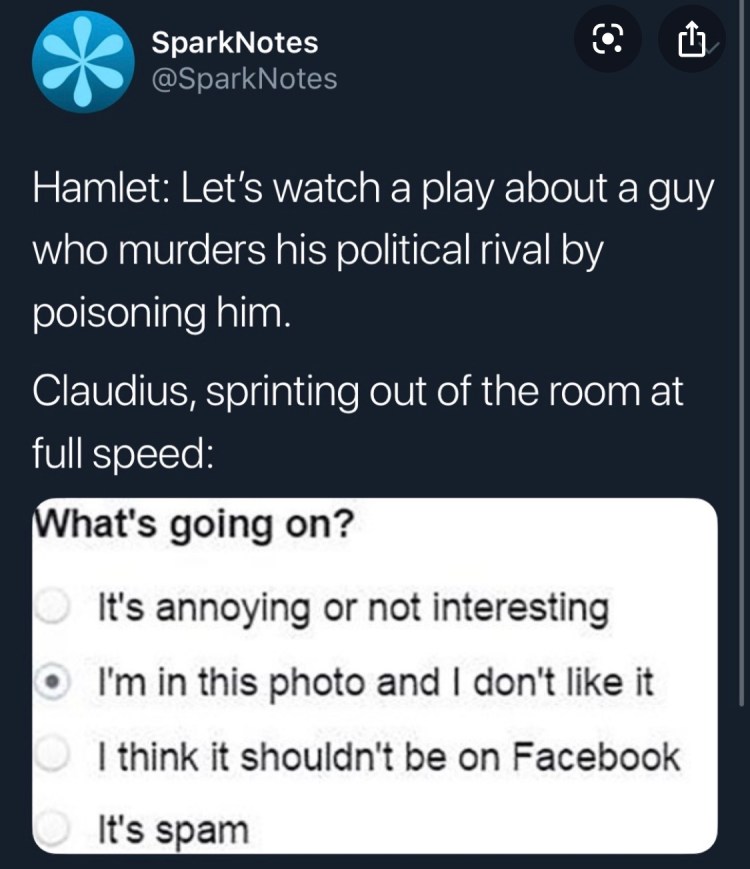
Task: Tap the share icon
Action: (692, 40)
